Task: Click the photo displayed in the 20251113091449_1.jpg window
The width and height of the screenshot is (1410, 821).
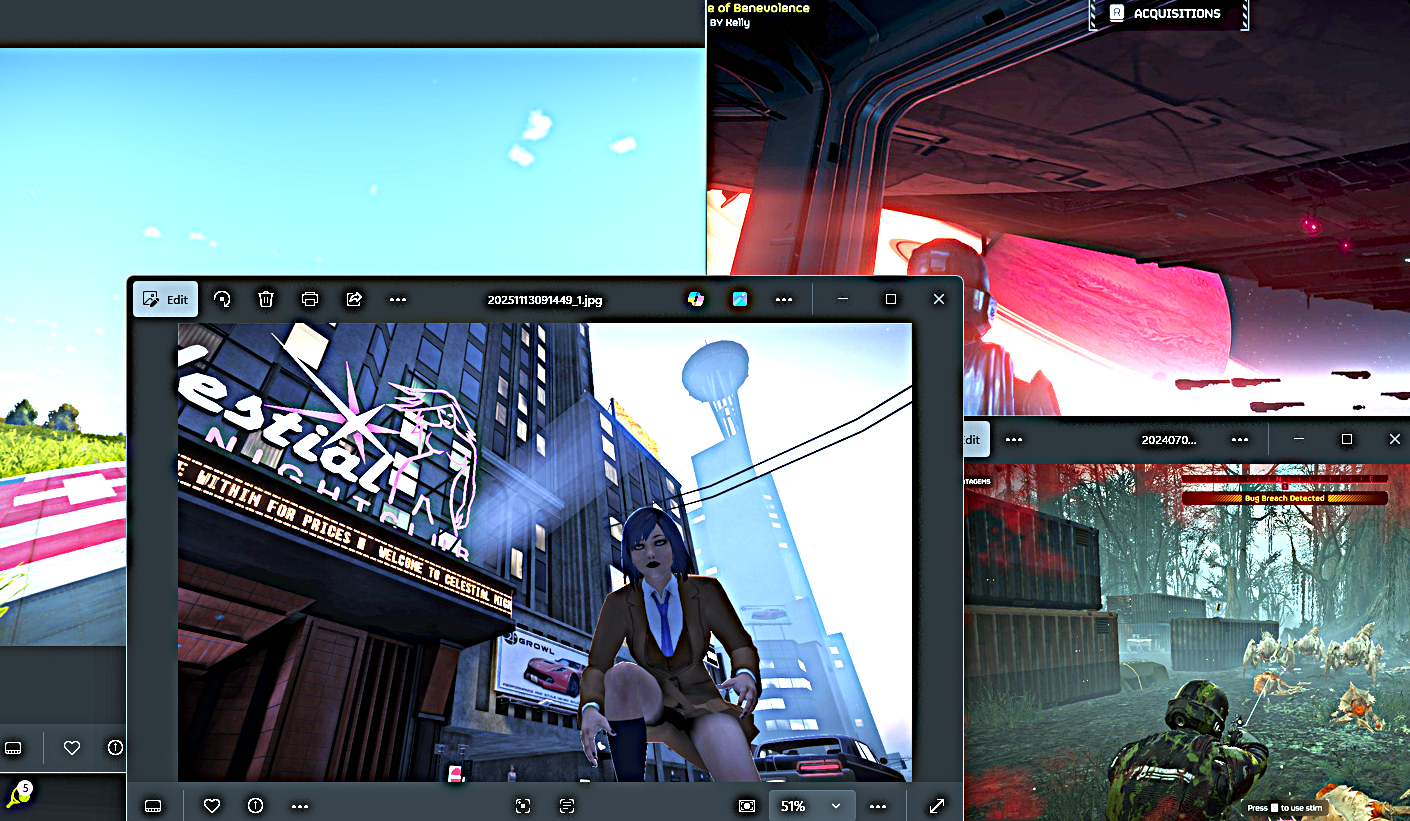Action: tap(545, 552)
